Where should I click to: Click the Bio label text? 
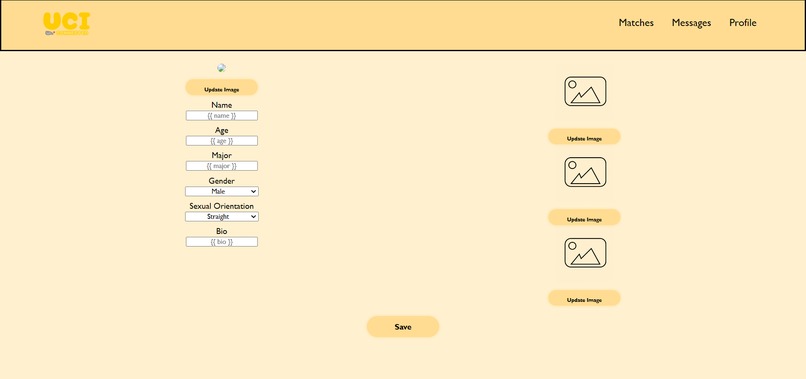pos(222,231)
